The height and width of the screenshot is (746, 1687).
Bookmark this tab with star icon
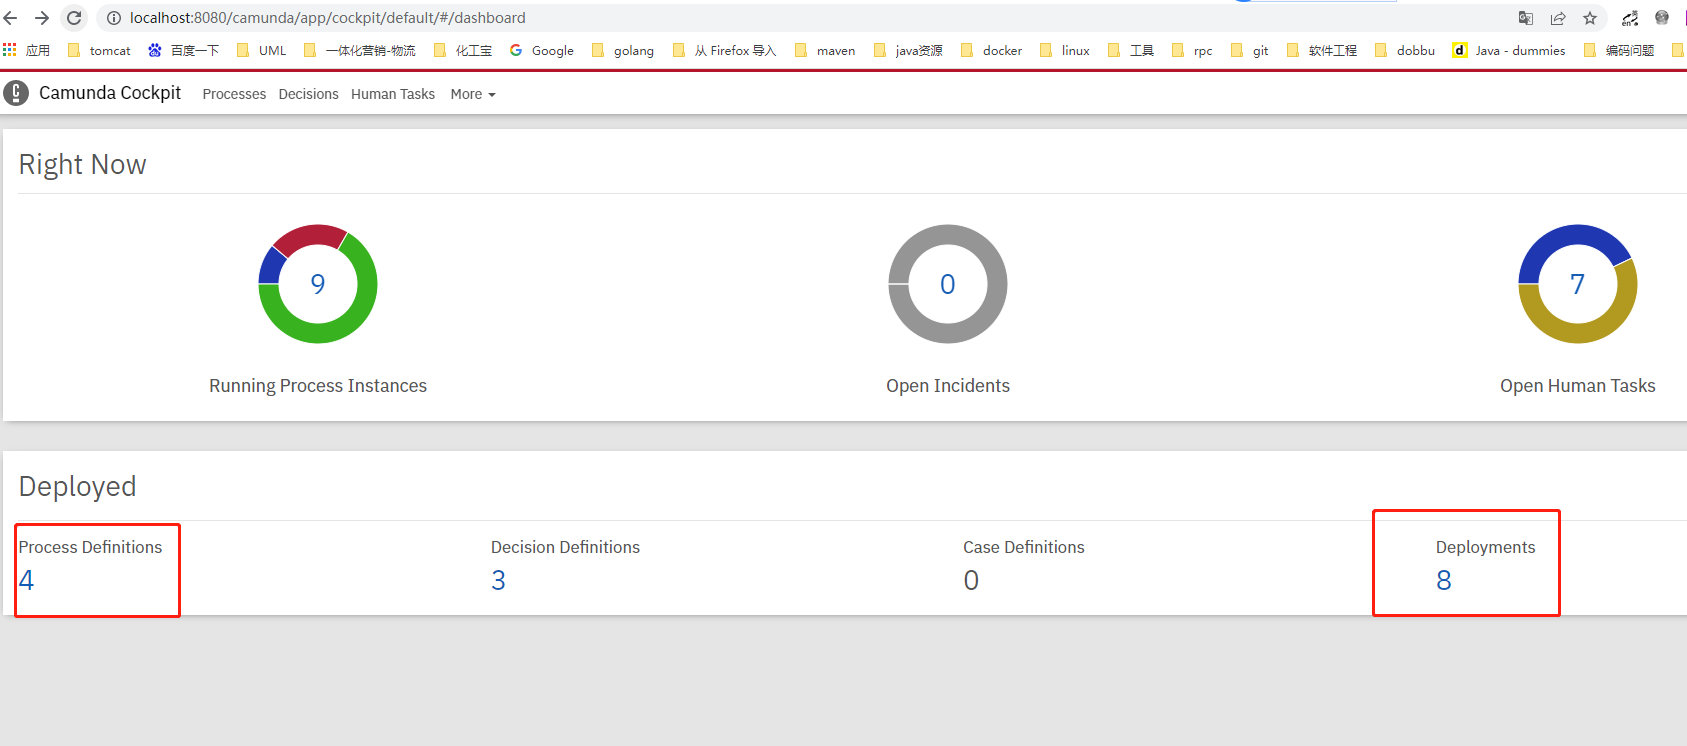pyautogui.click(x=1590, y=18)
